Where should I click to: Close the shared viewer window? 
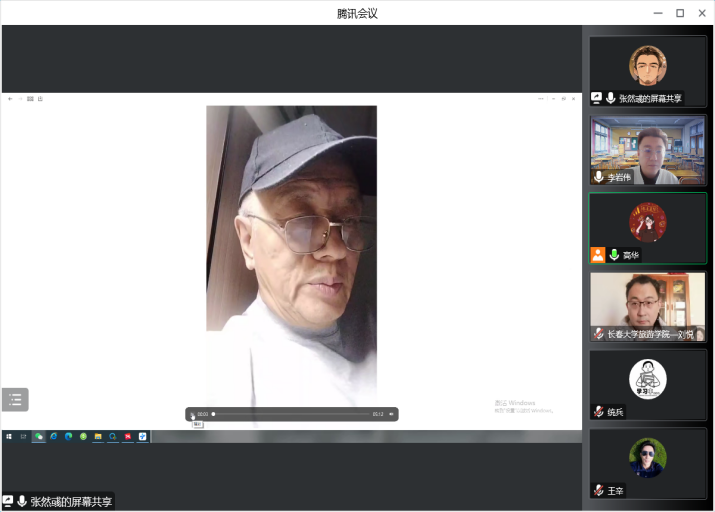tap(574, 98)
